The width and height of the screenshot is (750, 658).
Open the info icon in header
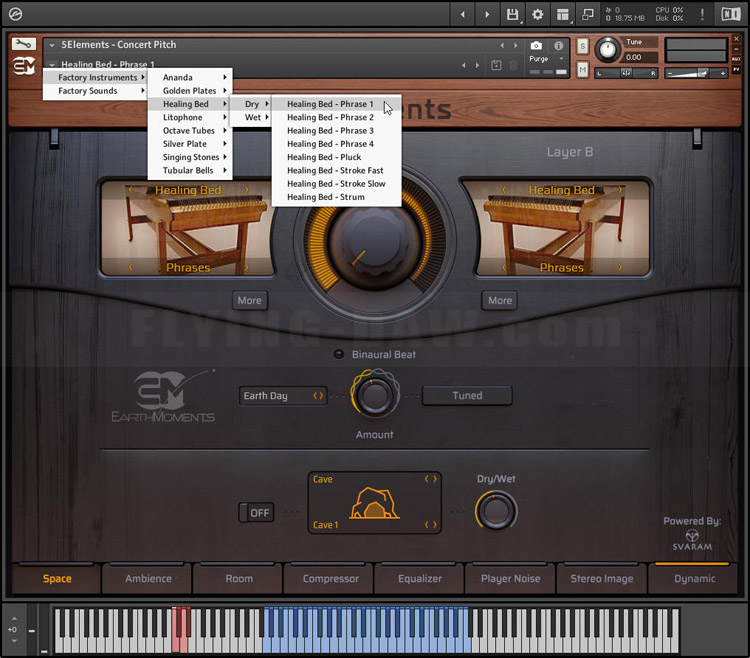coord(558,45)
